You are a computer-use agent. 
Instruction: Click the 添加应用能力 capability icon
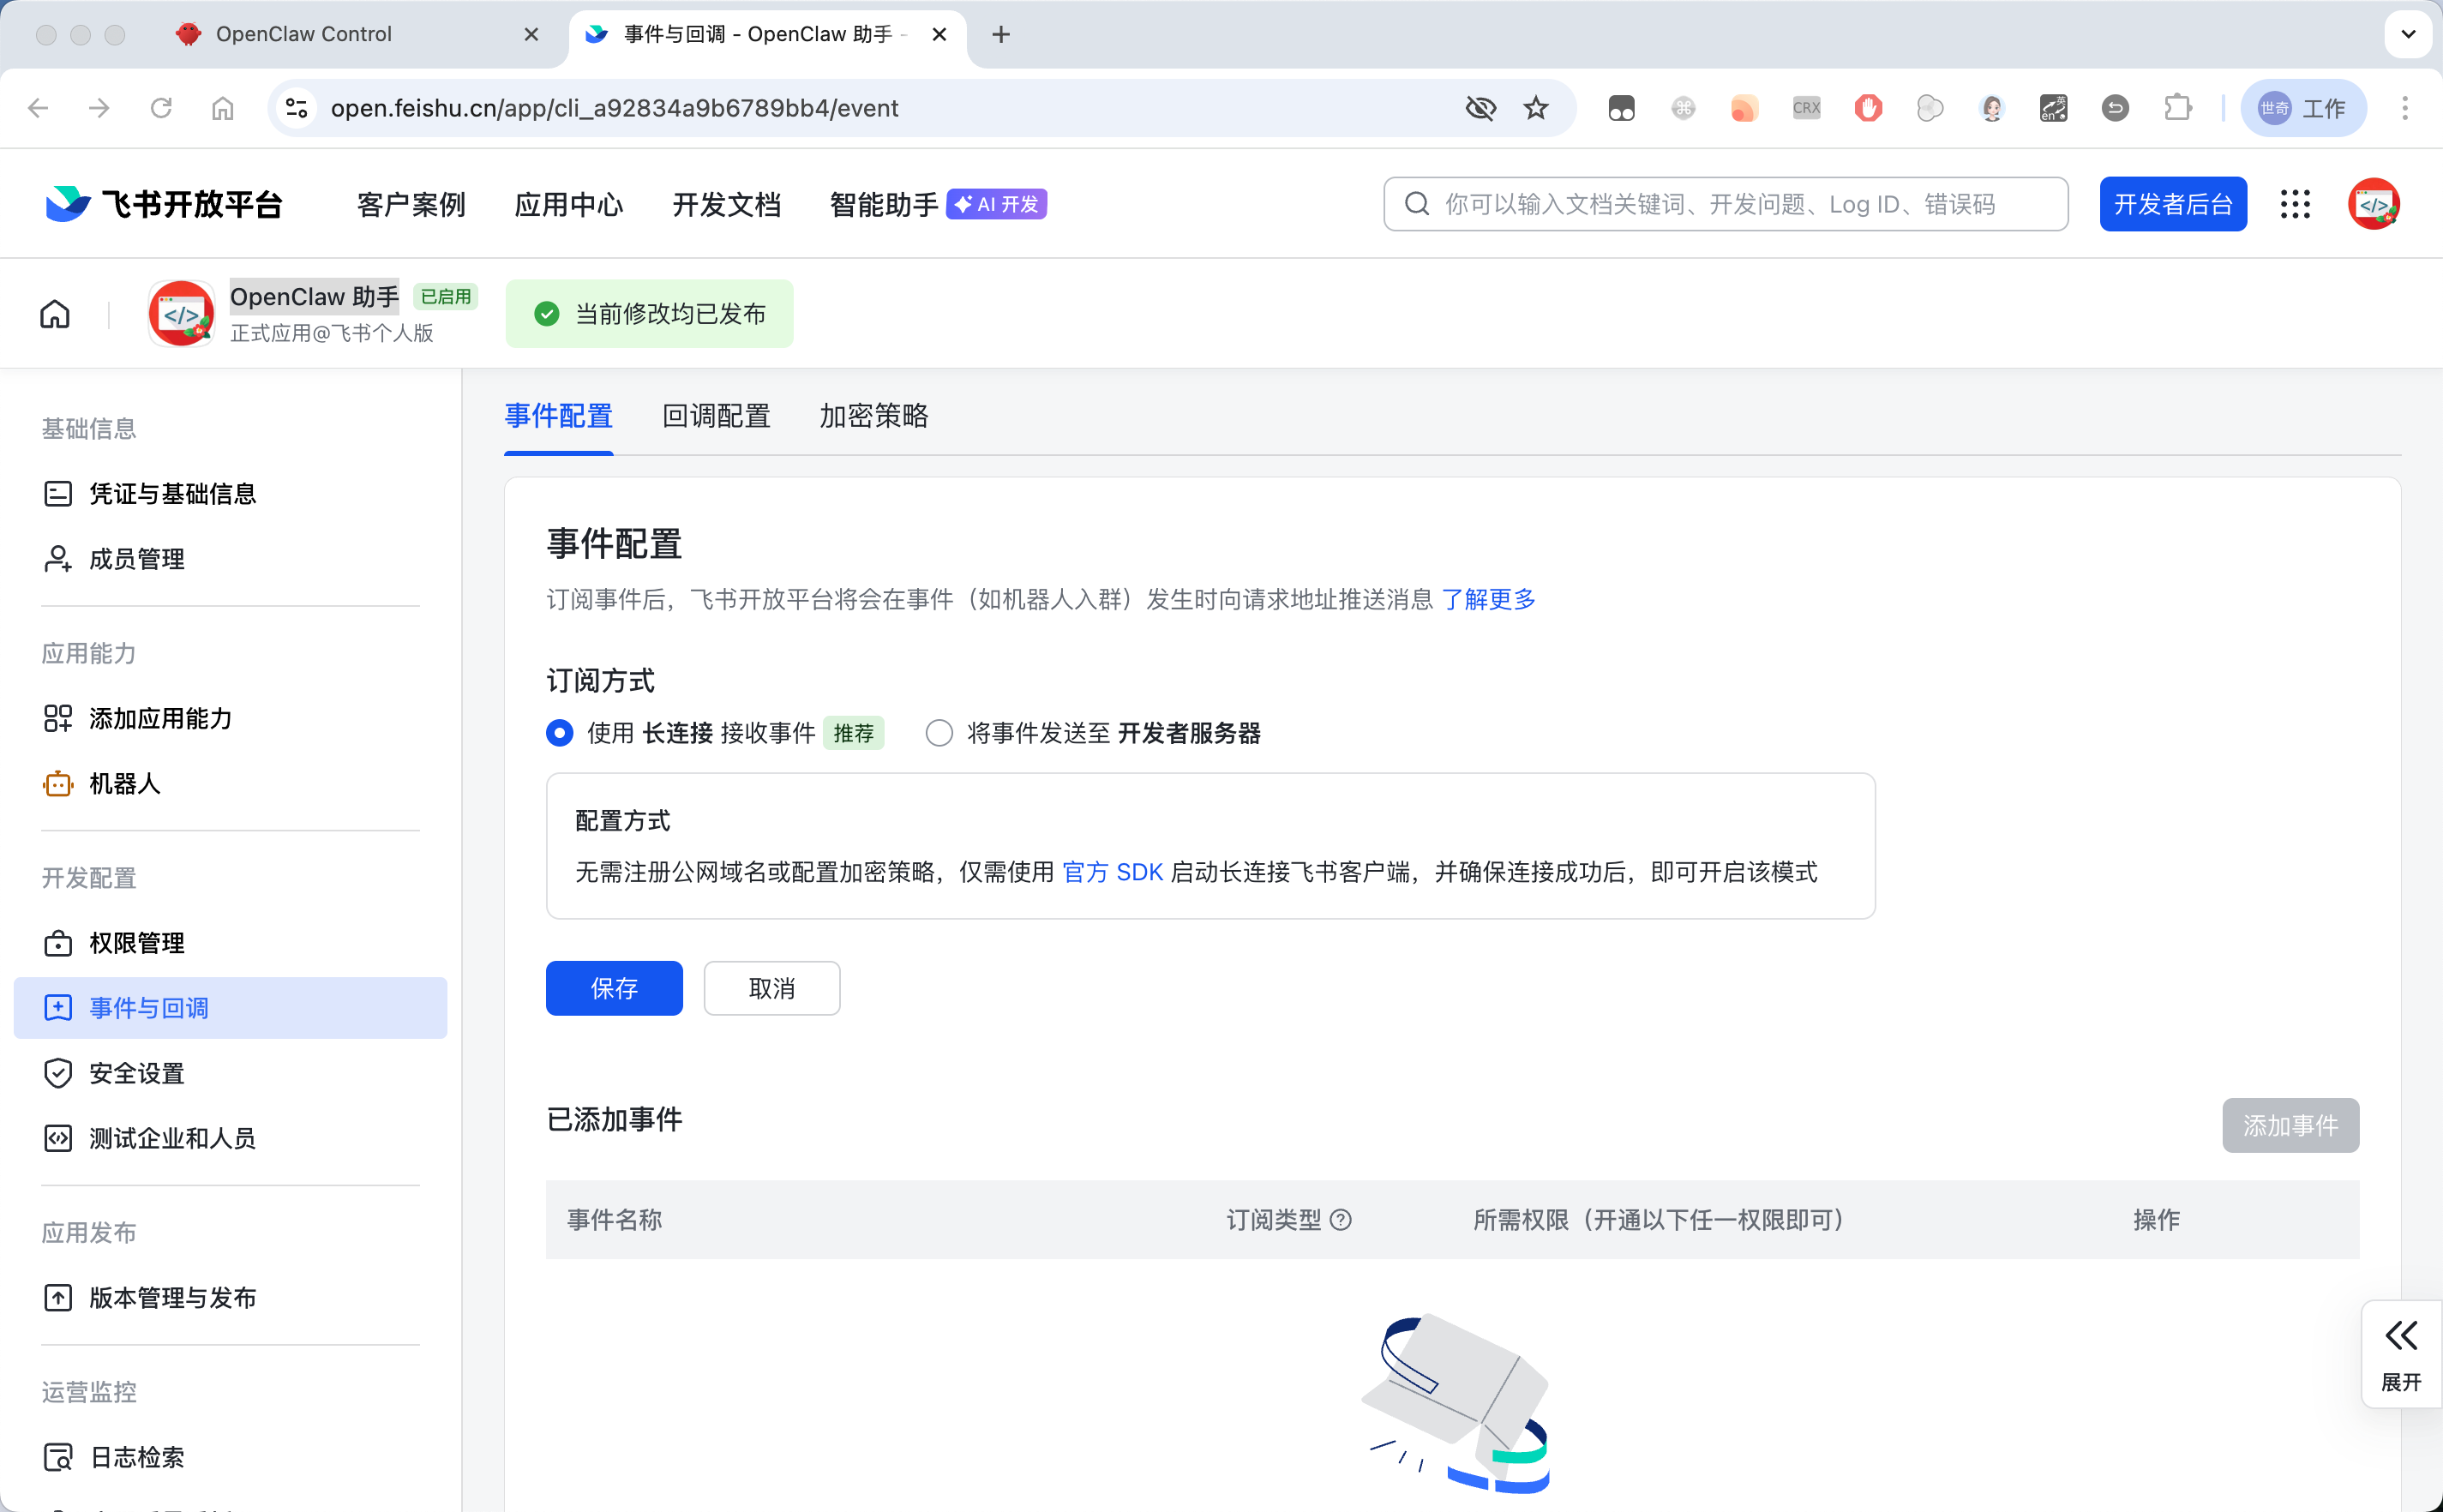pyautogui.click(x=57, y=718)
